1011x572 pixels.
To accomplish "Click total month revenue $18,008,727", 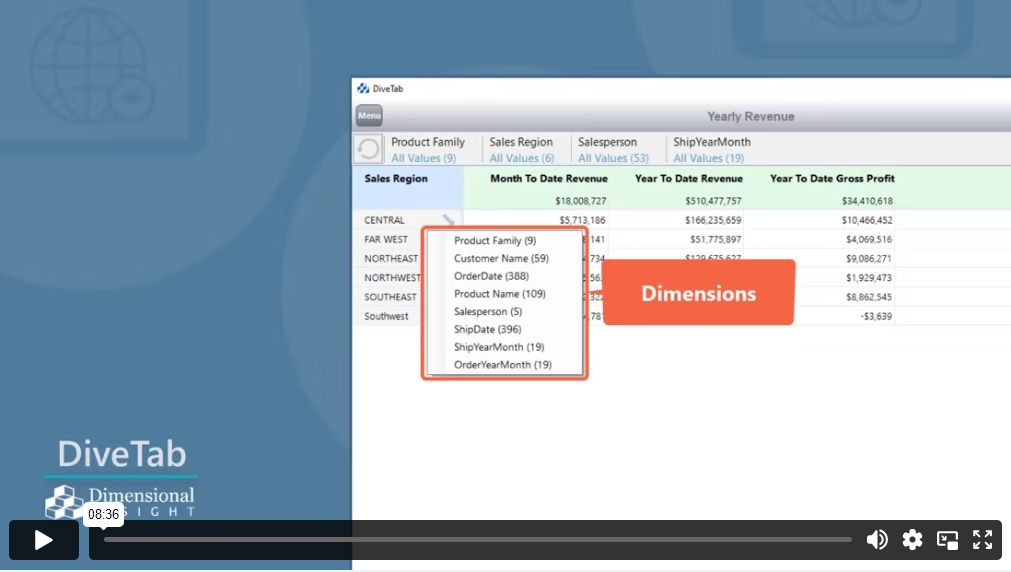I will [x=580, y=201].
